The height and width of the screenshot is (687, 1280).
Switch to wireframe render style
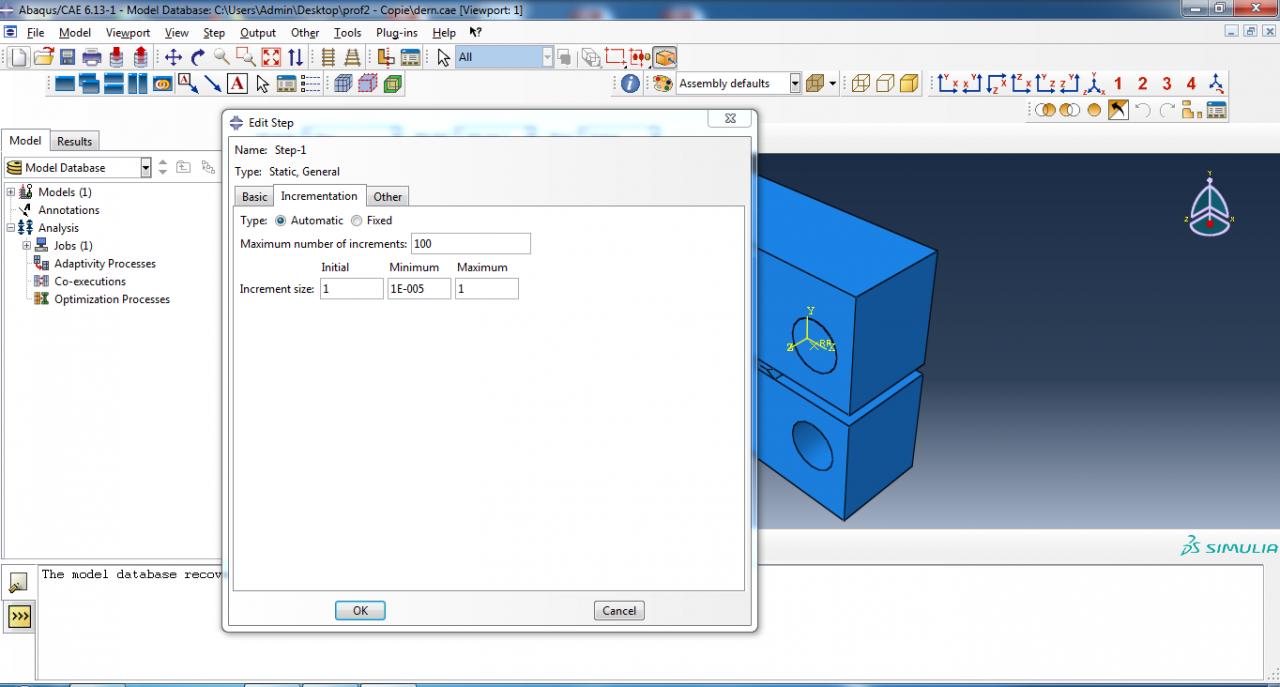click(861, 84)
